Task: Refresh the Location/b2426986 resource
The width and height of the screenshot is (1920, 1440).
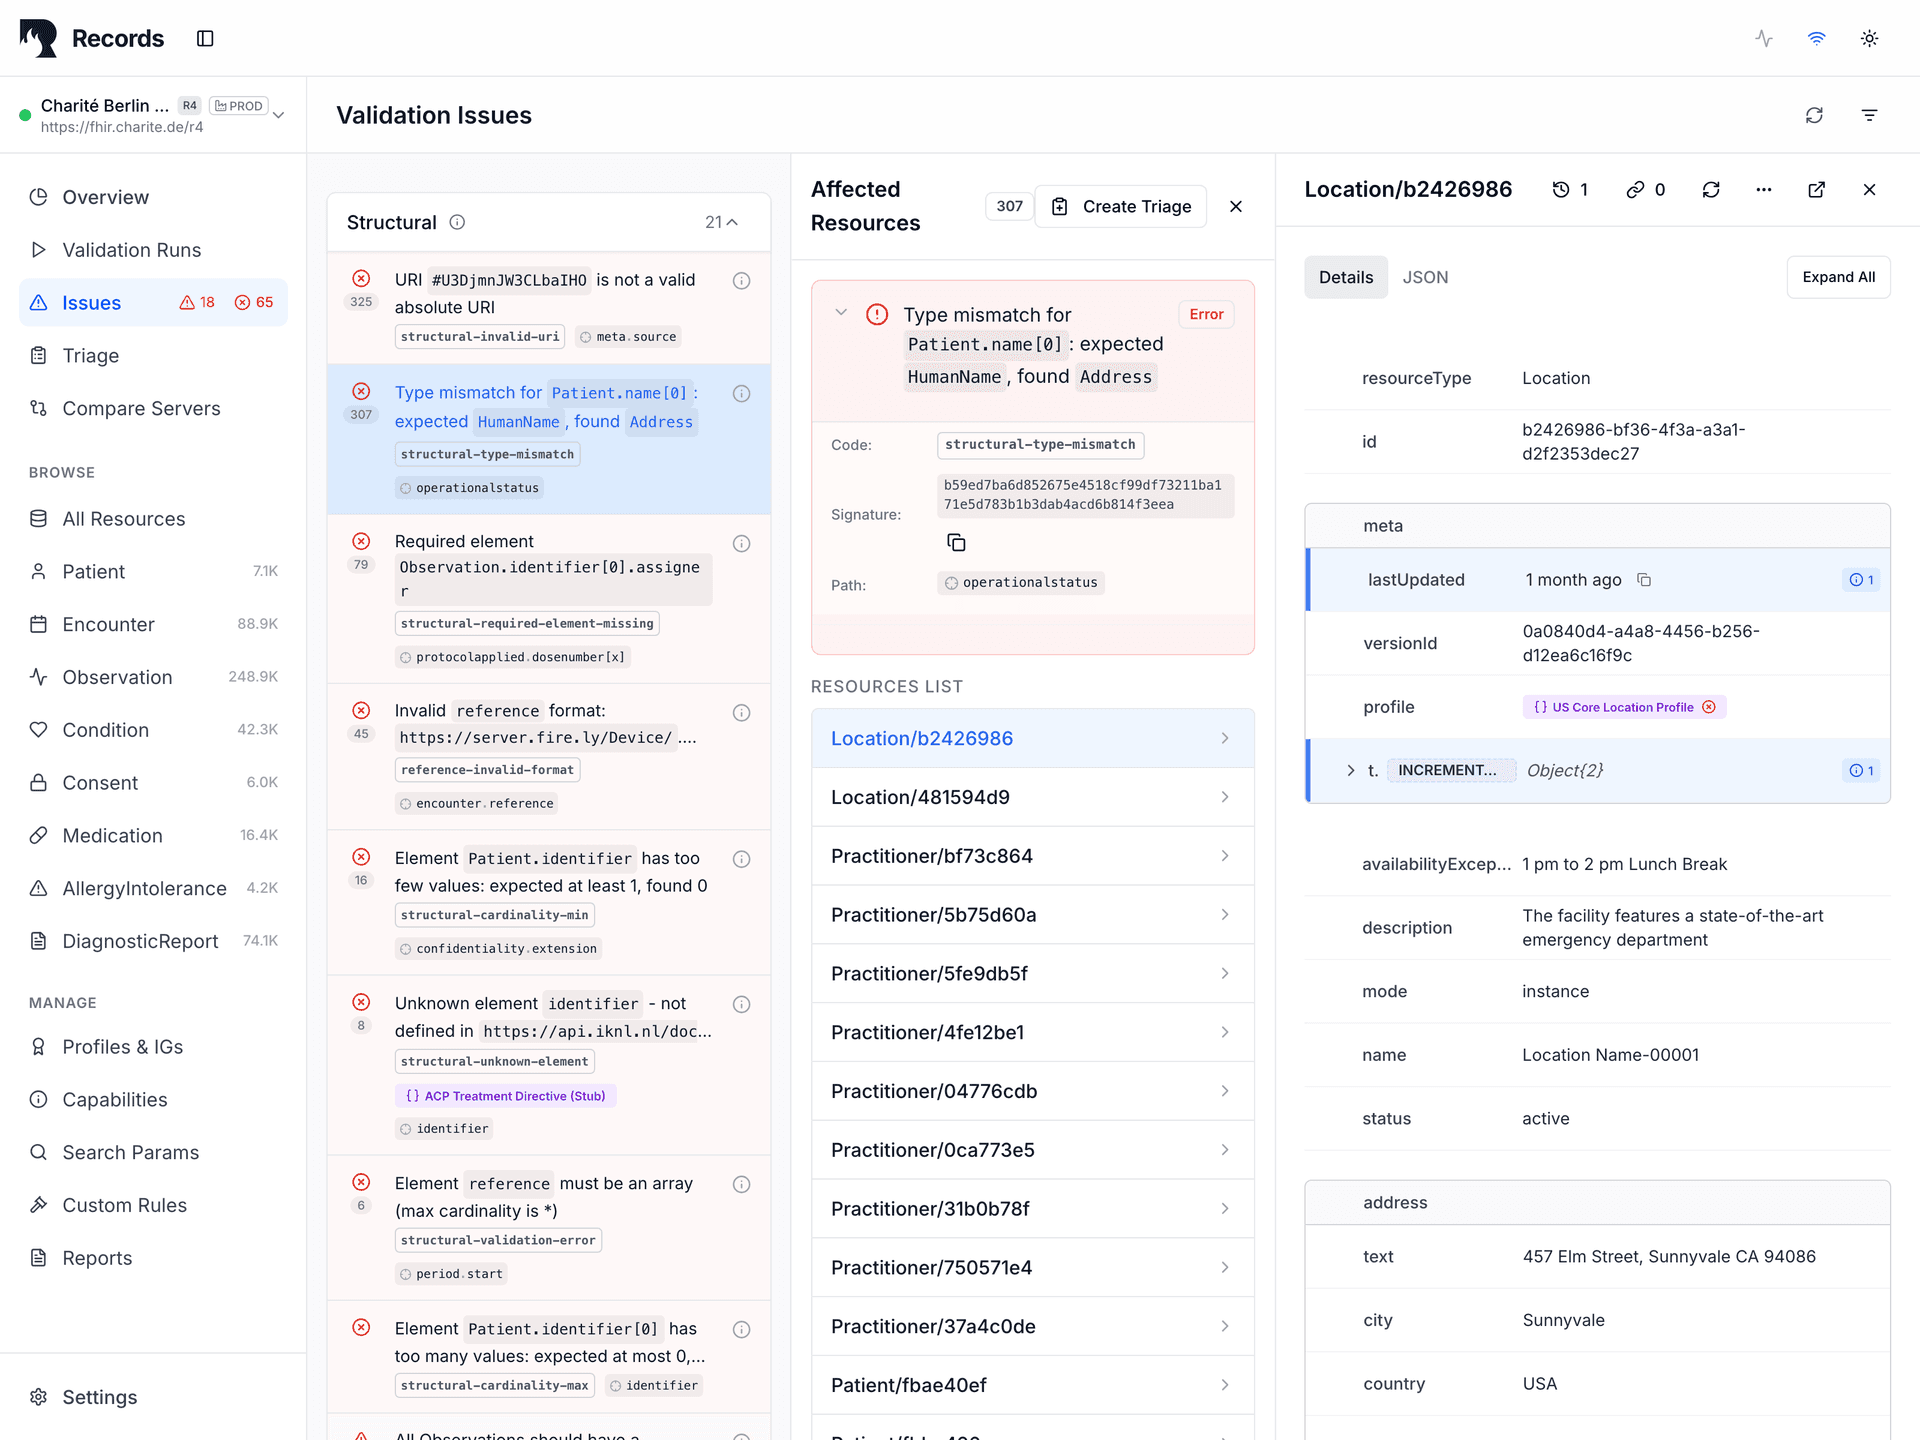Action: pos(1712,189)
